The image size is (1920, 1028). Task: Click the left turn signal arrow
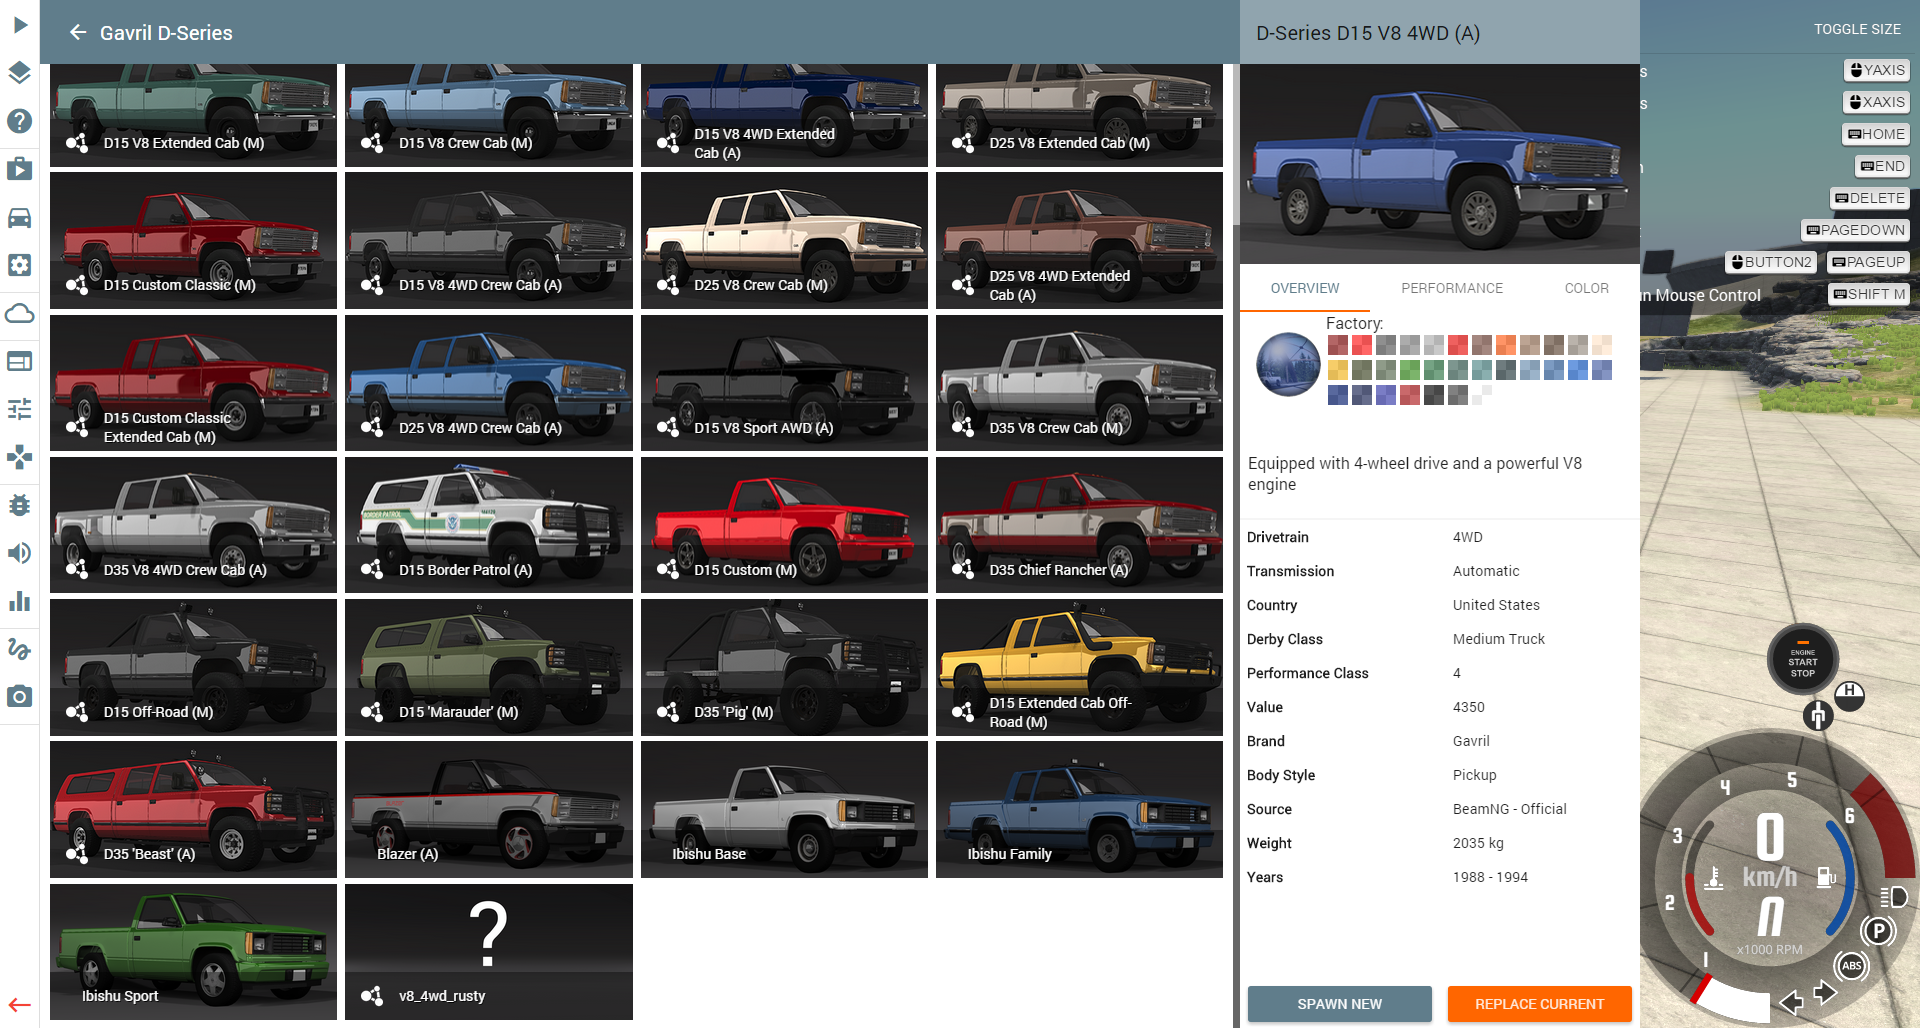click(1791, 1002)
